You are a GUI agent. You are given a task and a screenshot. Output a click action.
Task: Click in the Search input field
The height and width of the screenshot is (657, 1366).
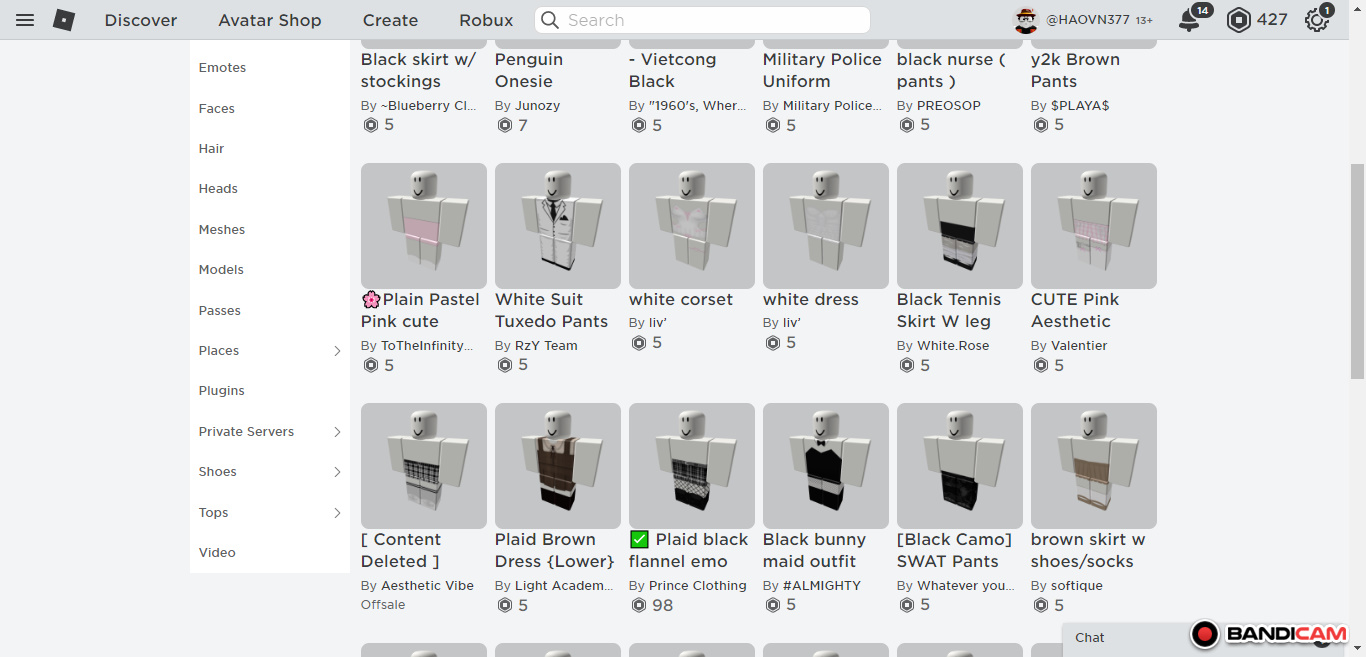(710, 20)
